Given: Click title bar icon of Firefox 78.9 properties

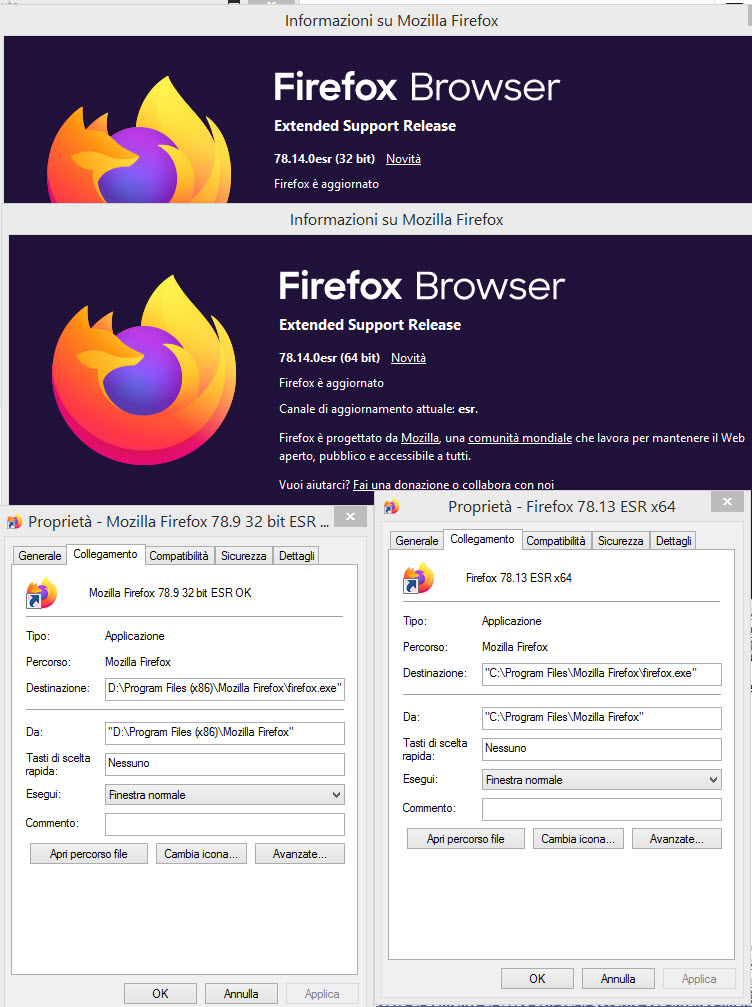Looking at the screenshot, I should tap(15, 521).
